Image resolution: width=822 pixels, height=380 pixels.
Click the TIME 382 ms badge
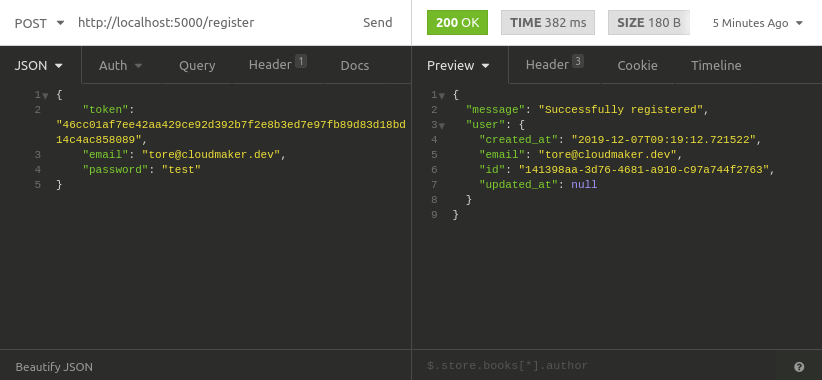548,23
